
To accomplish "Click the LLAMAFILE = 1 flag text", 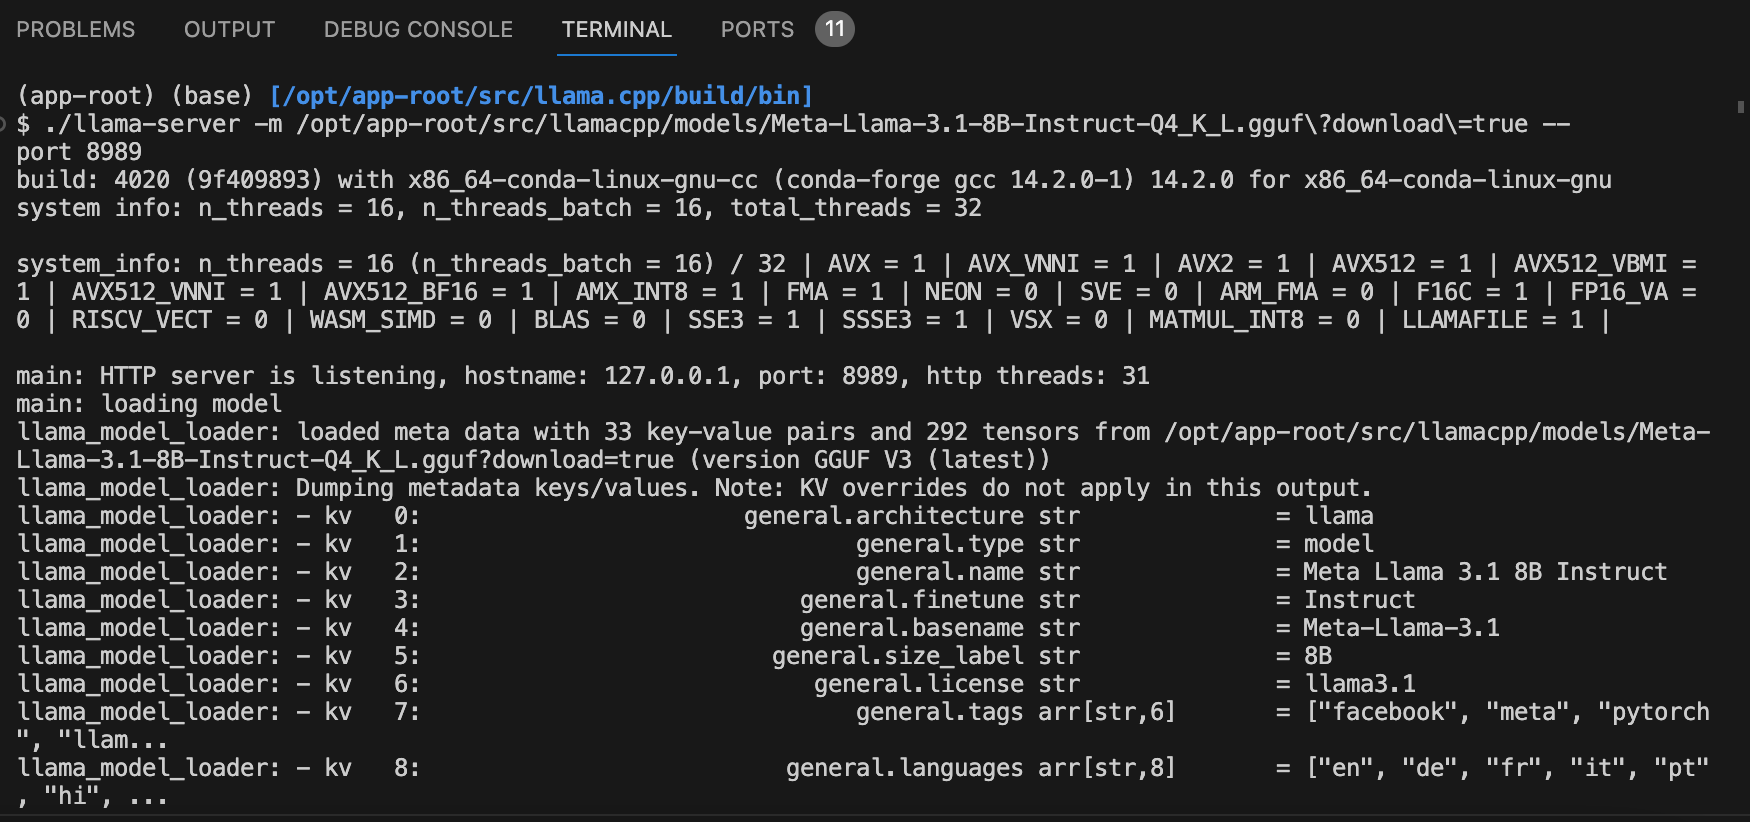I will 1493,320.
